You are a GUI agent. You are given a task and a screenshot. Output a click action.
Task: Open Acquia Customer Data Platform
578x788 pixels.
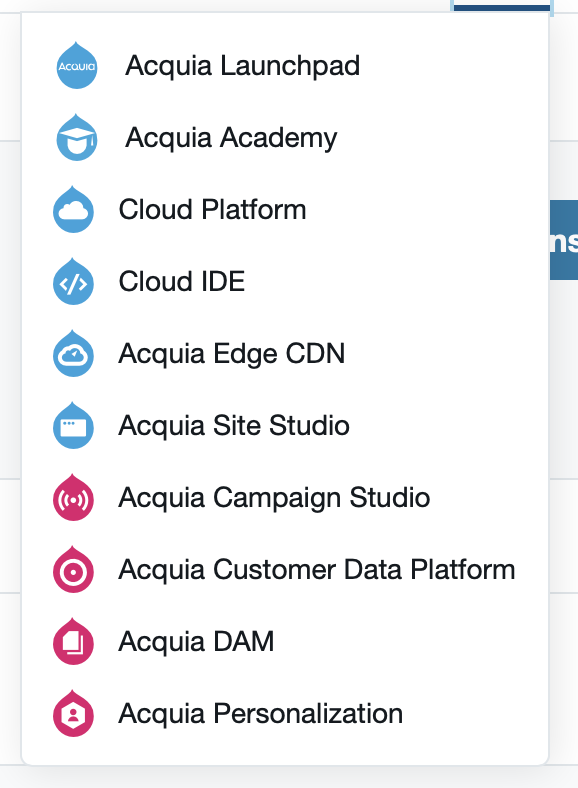pos(317,570)
